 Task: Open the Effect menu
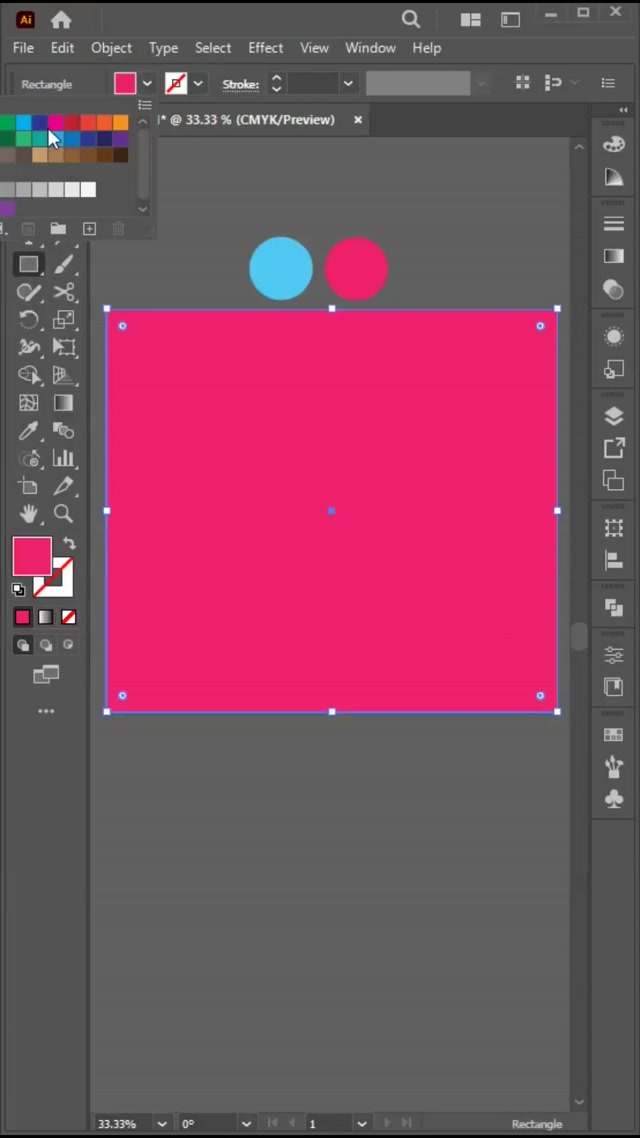tap(265, 48)
